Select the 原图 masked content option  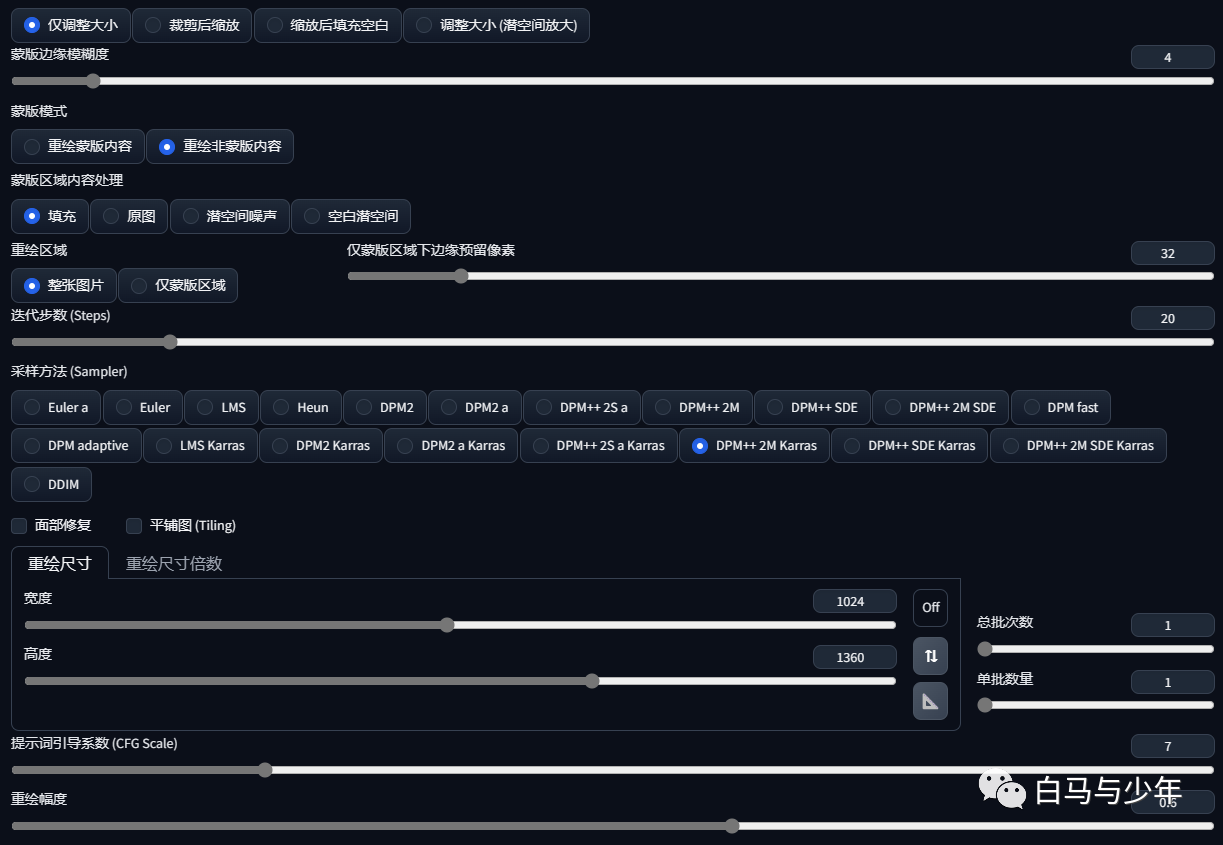coord(129,216)
